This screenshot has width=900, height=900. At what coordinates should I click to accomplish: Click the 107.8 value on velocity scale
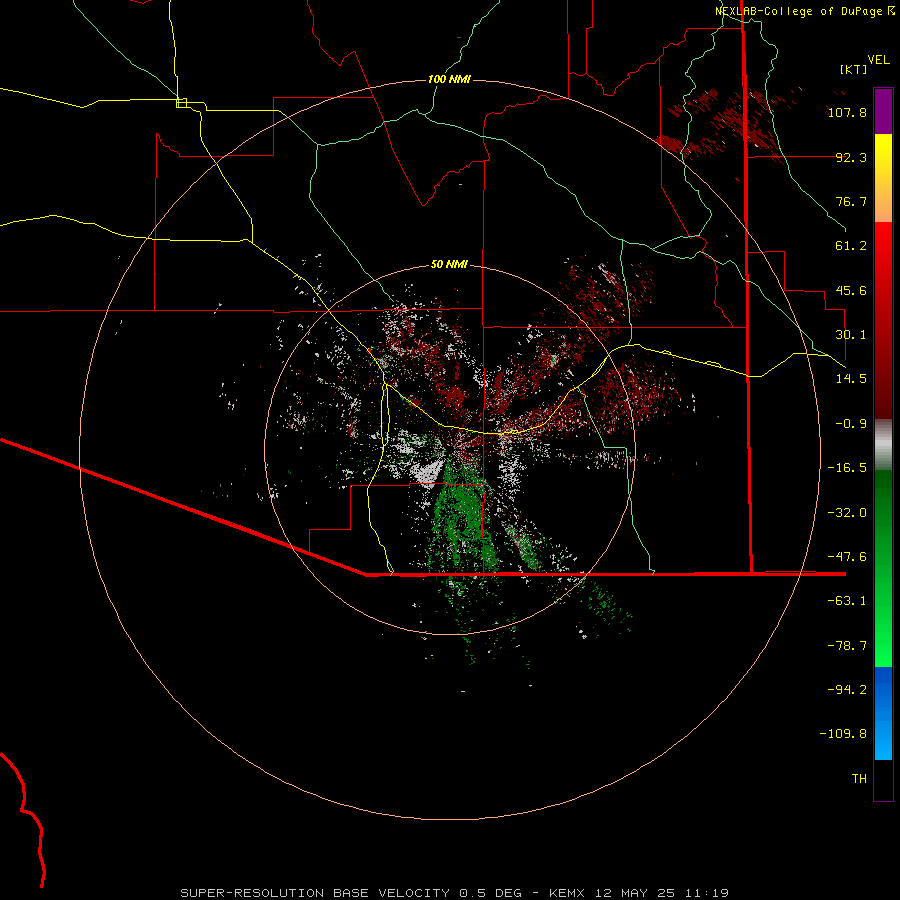tap(847, 112)
